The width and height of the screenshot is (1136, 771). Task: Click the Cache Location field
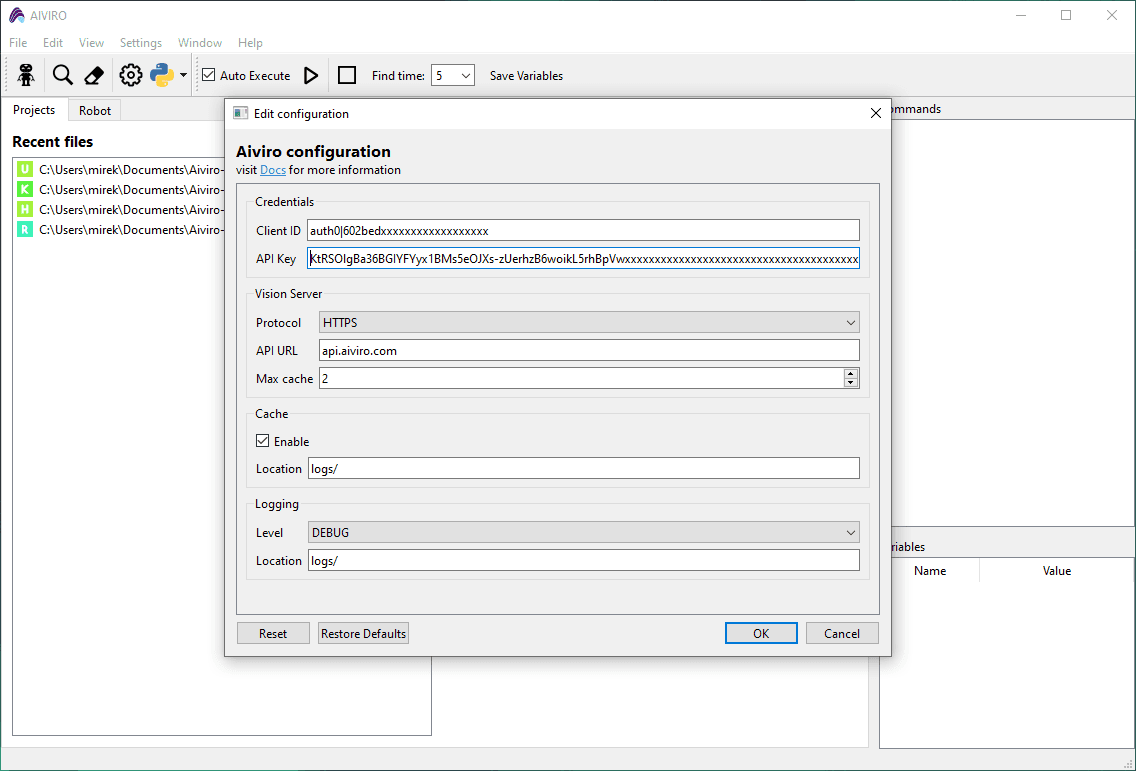583,468
